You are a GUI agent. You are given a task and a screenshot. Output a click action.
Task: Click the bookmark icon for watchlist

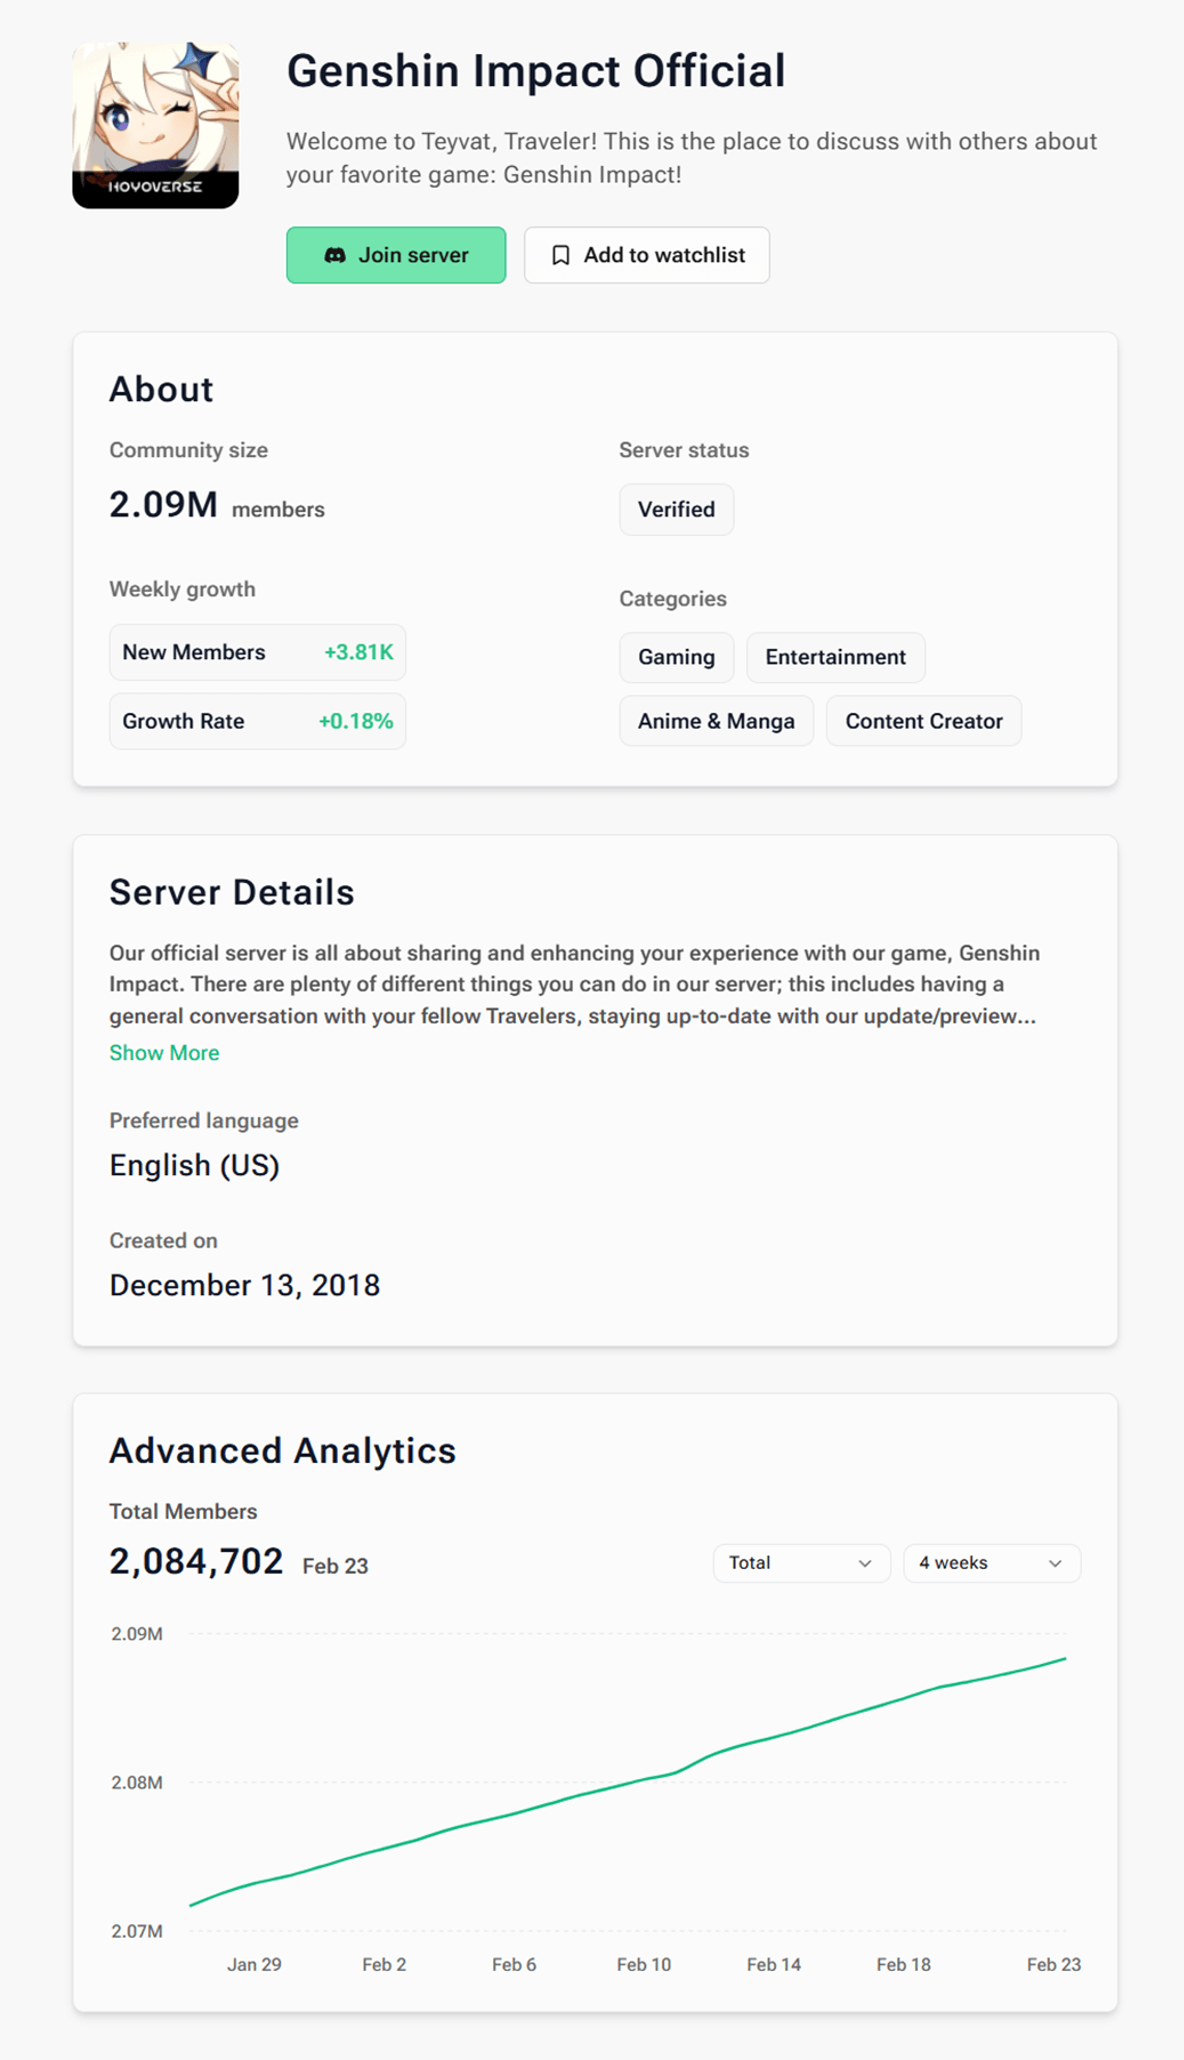point(561,256)
